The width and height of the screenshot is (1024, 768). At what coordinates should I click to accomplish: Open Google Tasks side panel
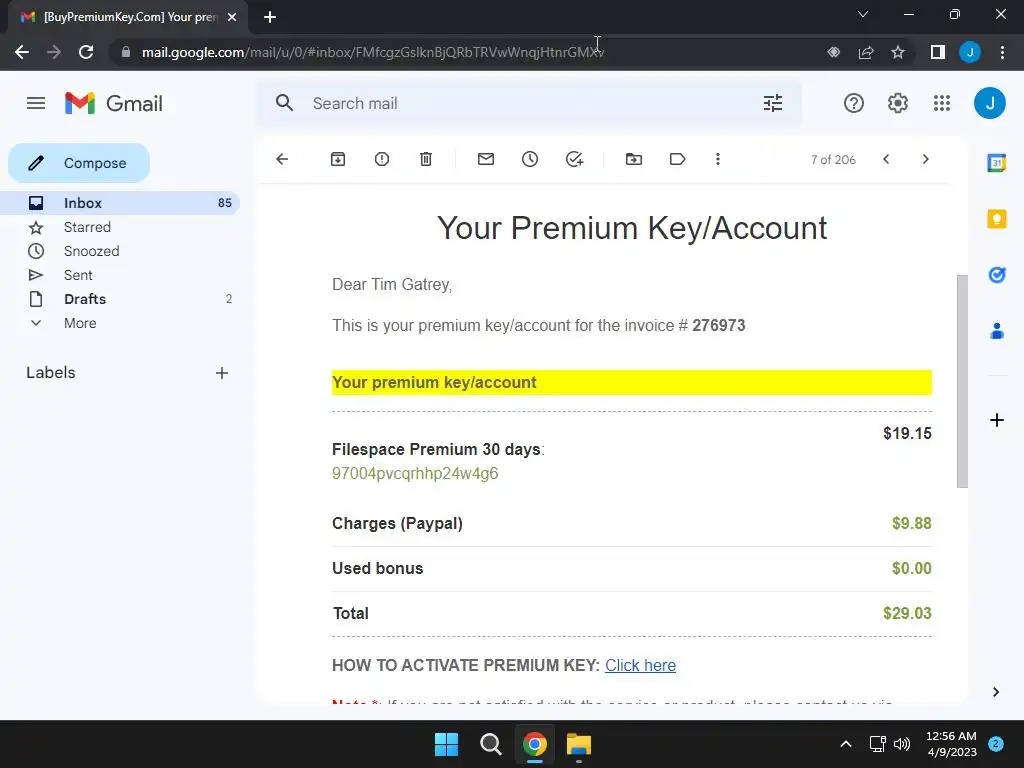tap(997, 275)
